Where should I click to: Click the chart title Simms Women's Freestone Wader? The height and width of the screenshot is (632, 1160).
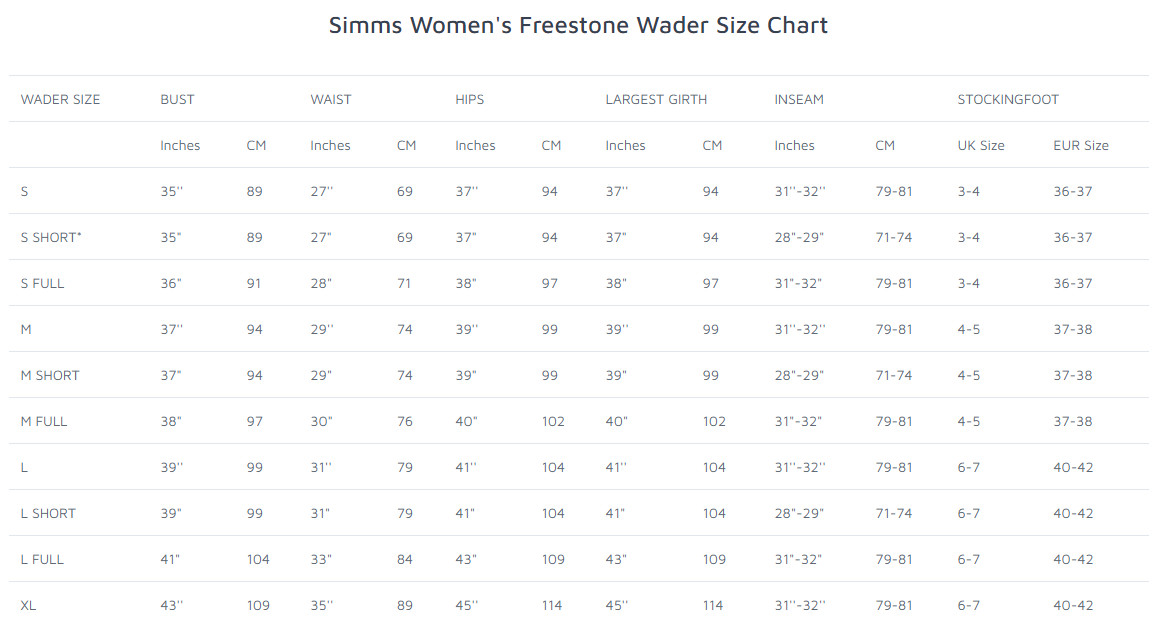tap(578, 25)
